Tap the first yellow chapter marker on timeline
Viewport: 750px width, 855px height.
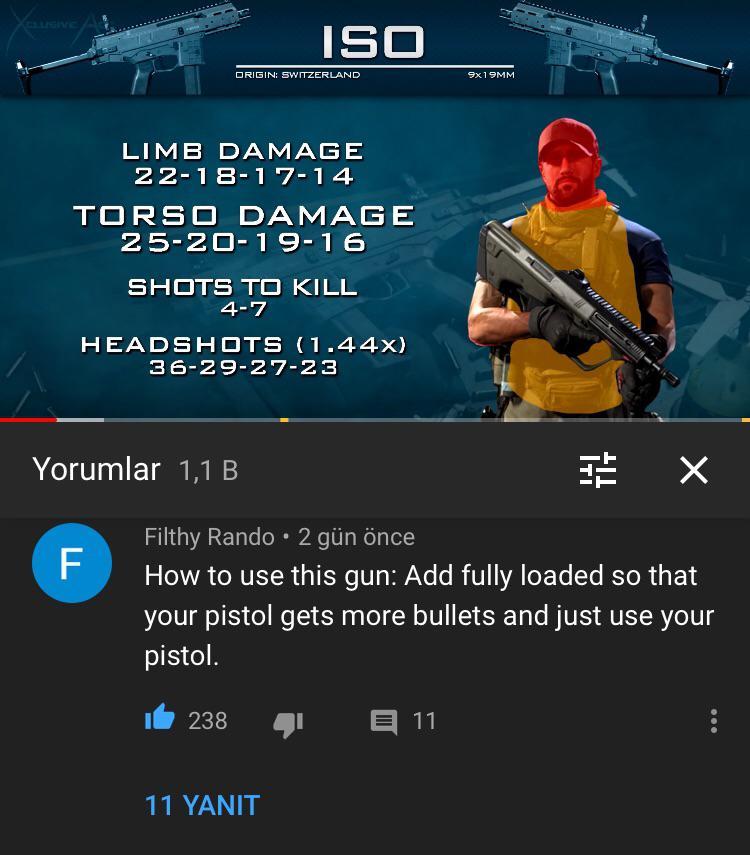[x=284, y=419]
